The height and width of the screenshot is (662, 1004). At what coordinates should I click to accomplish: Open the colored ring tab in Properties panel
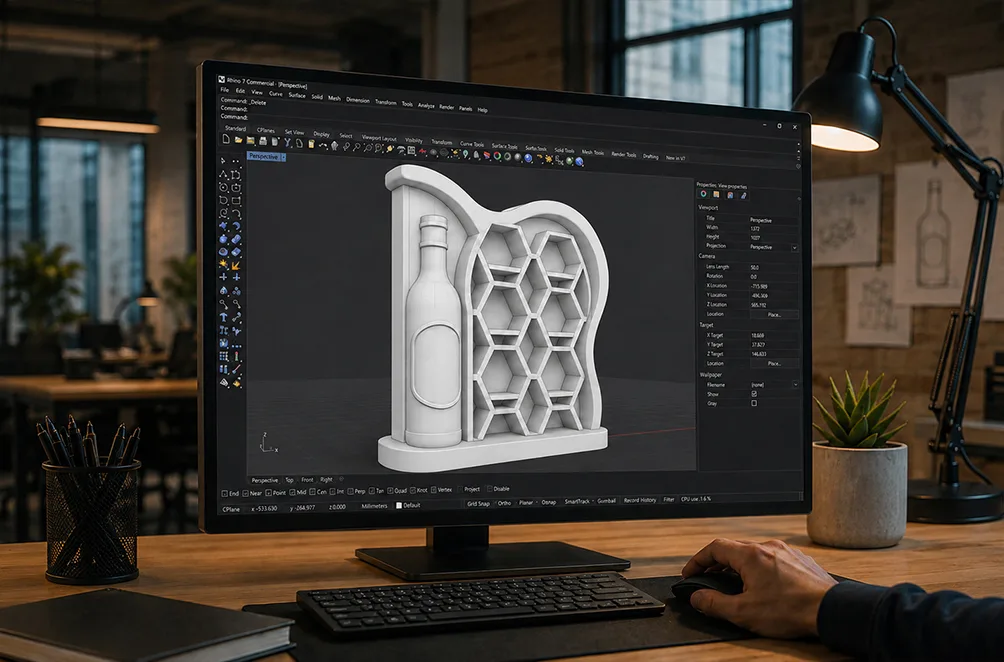704,194
